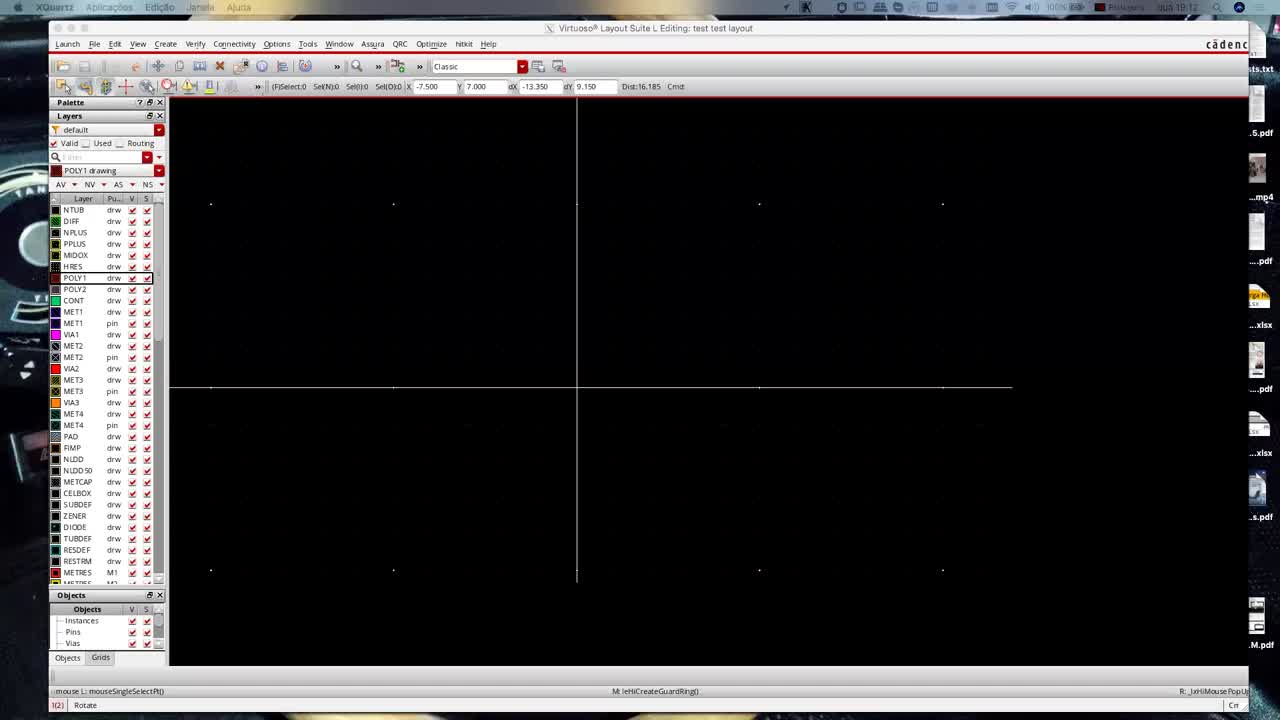The image size is (1280, 720).
Task: Toggle selectability checkbox for Pins objects
Action: [147, 632]
